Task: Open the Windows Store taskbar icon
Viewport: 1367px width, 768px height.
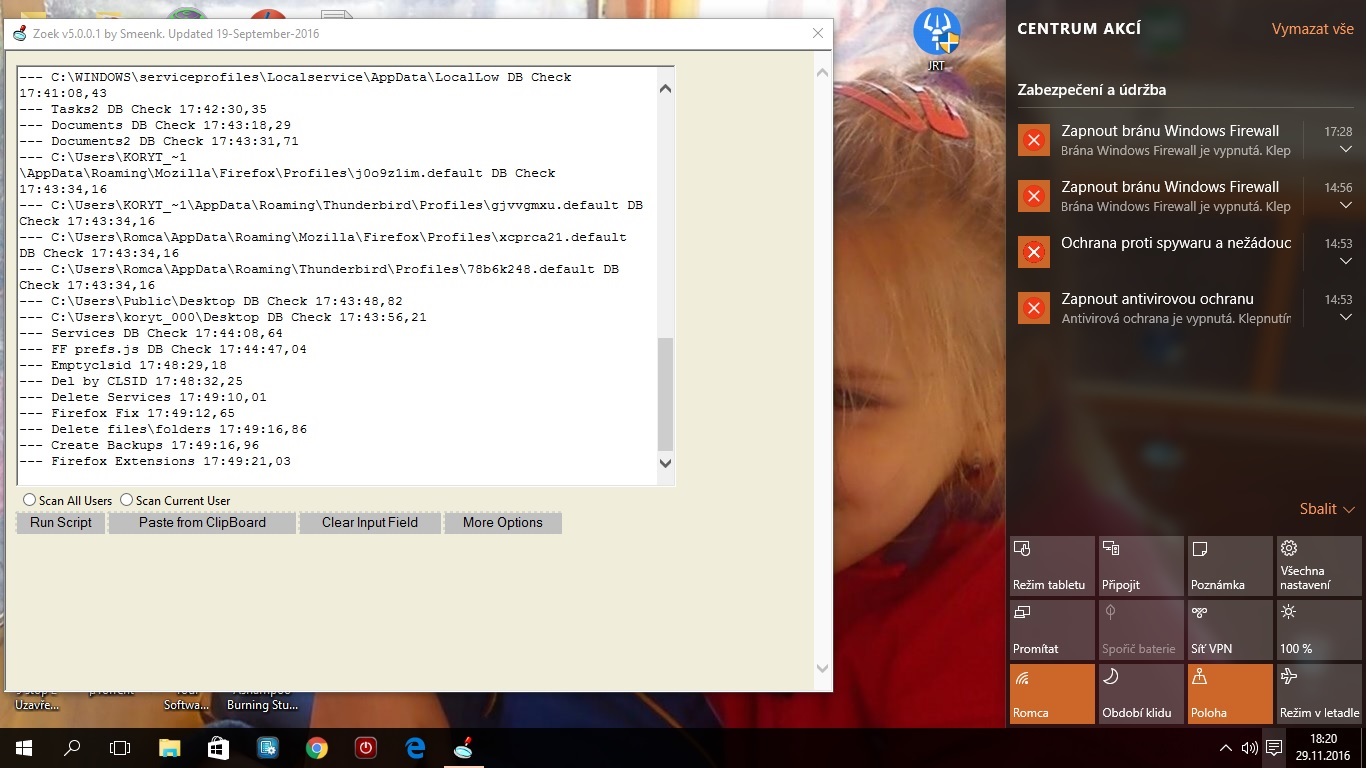Action: [218, 747]
